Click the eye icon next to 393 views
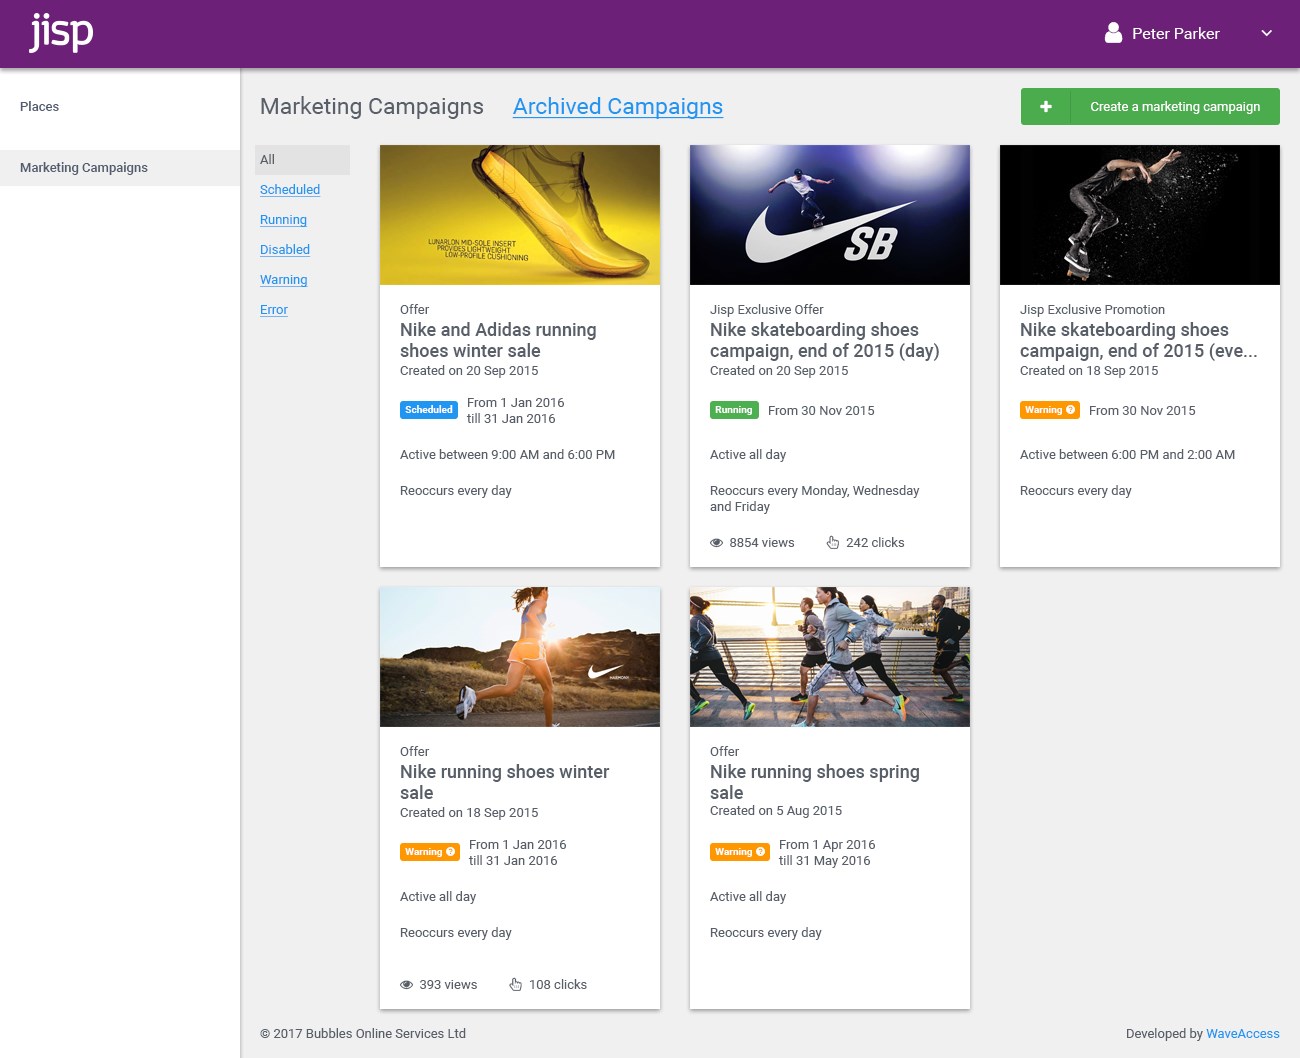Viewport: 1300px width, 1058px height. (x=406, y=985)
